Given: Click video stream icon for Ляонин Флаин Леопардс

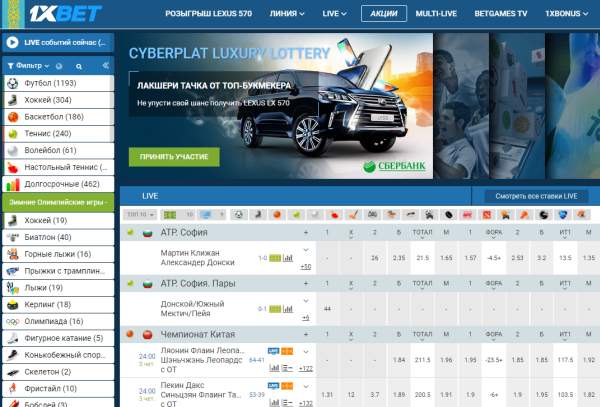Looking at the screenshot, I should (273, 351).
